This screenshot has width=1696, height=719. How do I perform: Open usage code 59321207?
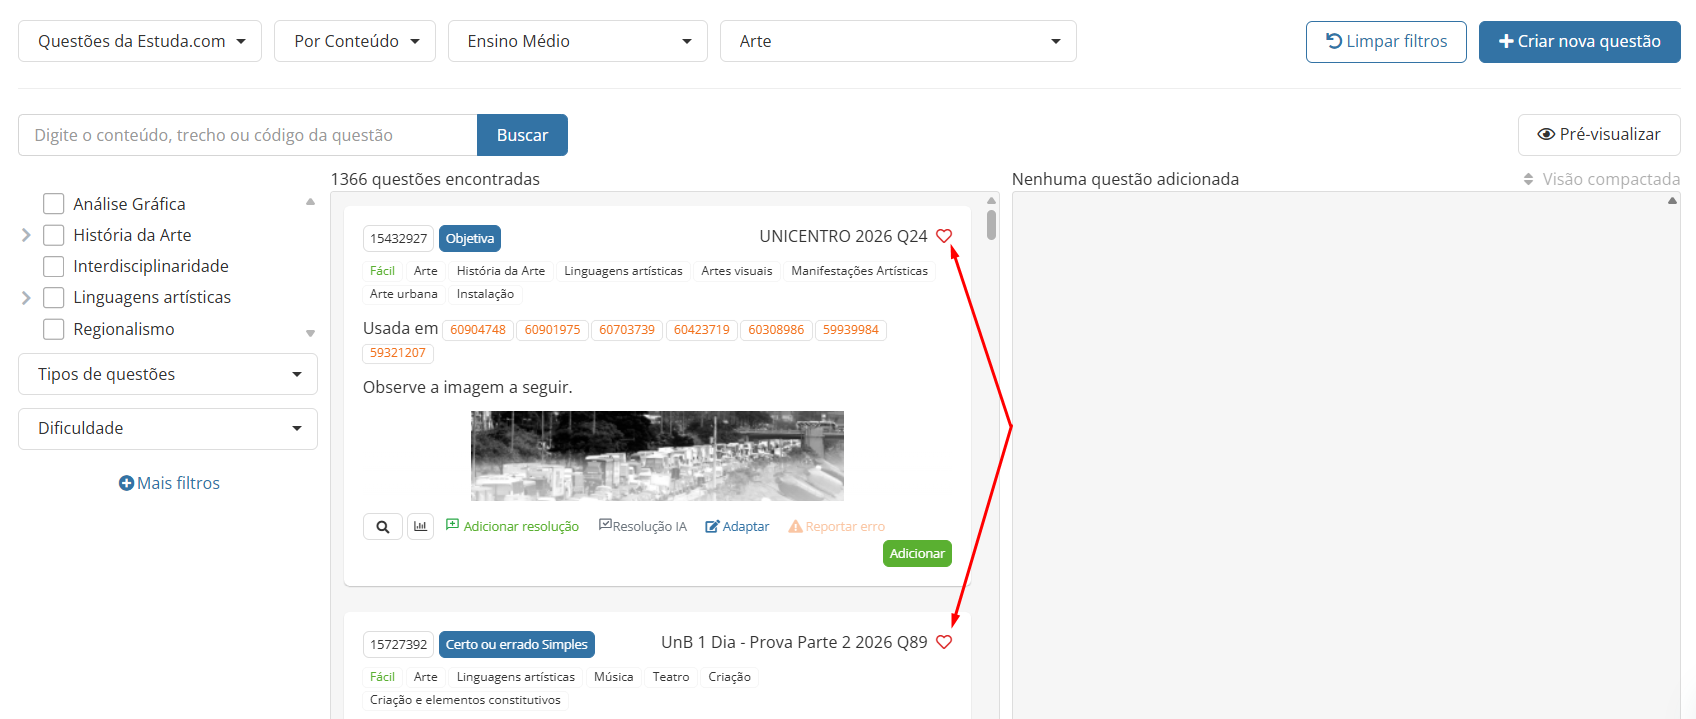coord(398,353)
